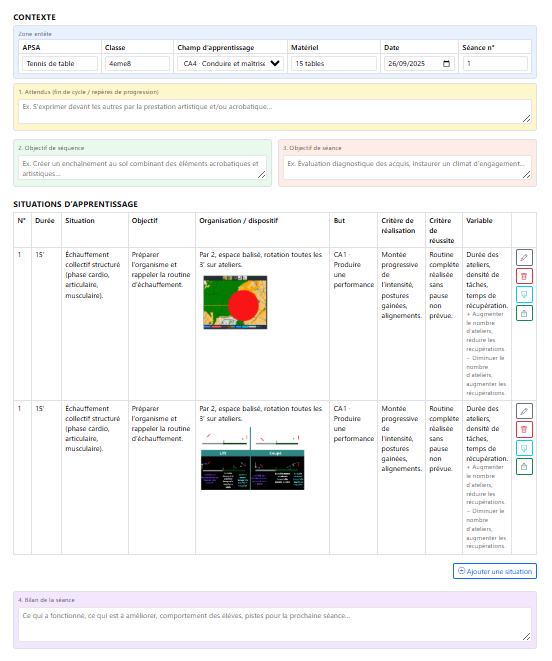Edit the situation row with the Lift/Coupé diagram

pyautogui.click(x=524, y=411)
